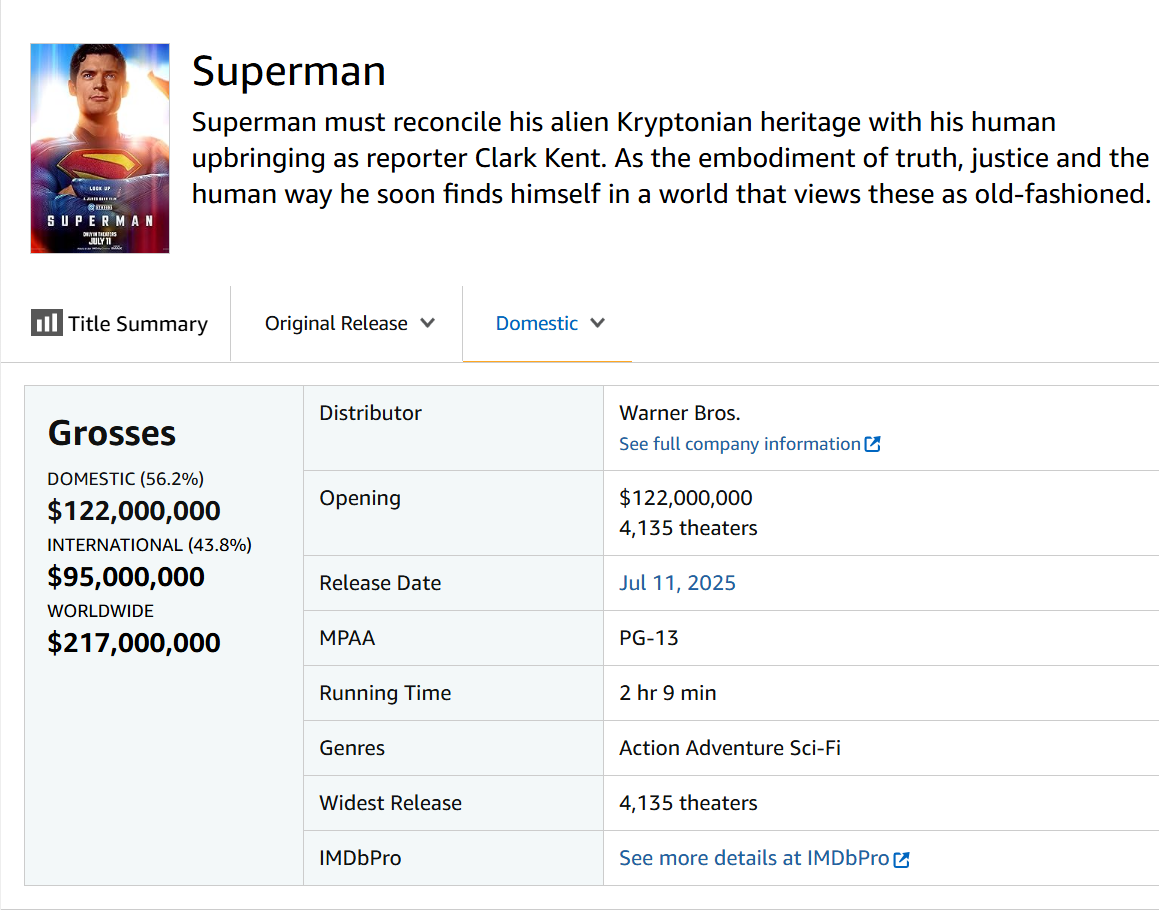Open the Domestic region dropdown label

(x=537, y=323)
